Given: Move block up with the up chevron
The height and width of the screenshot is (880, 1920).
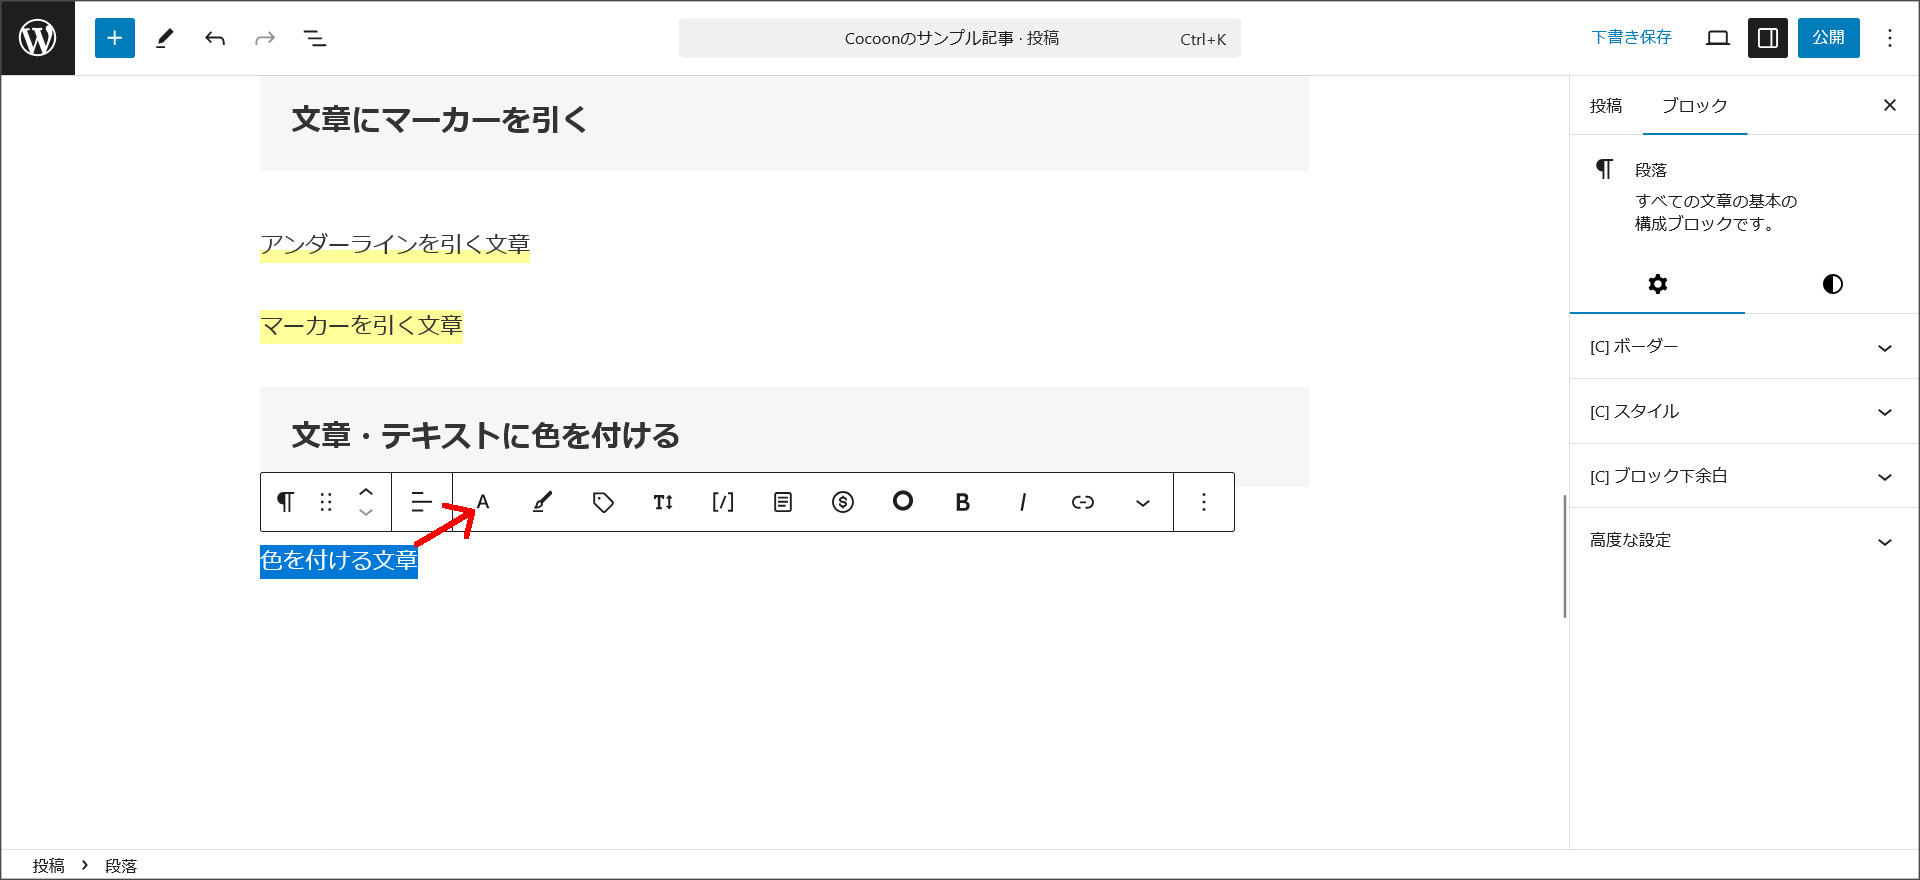Looking at the screenshot, I should pyautogui.click(x=366, y=491).
